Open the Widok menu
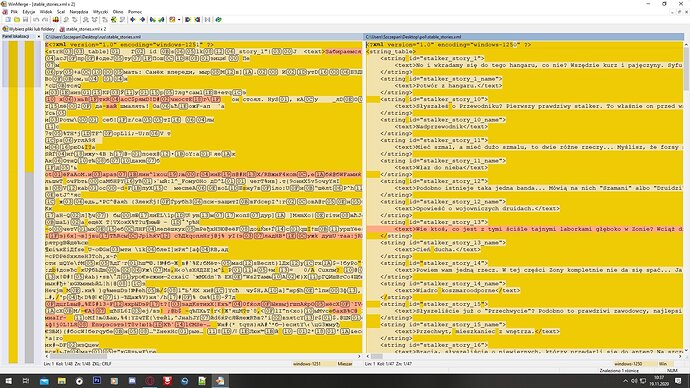This screenshot has width=690, height=388. tap(46, 12)
